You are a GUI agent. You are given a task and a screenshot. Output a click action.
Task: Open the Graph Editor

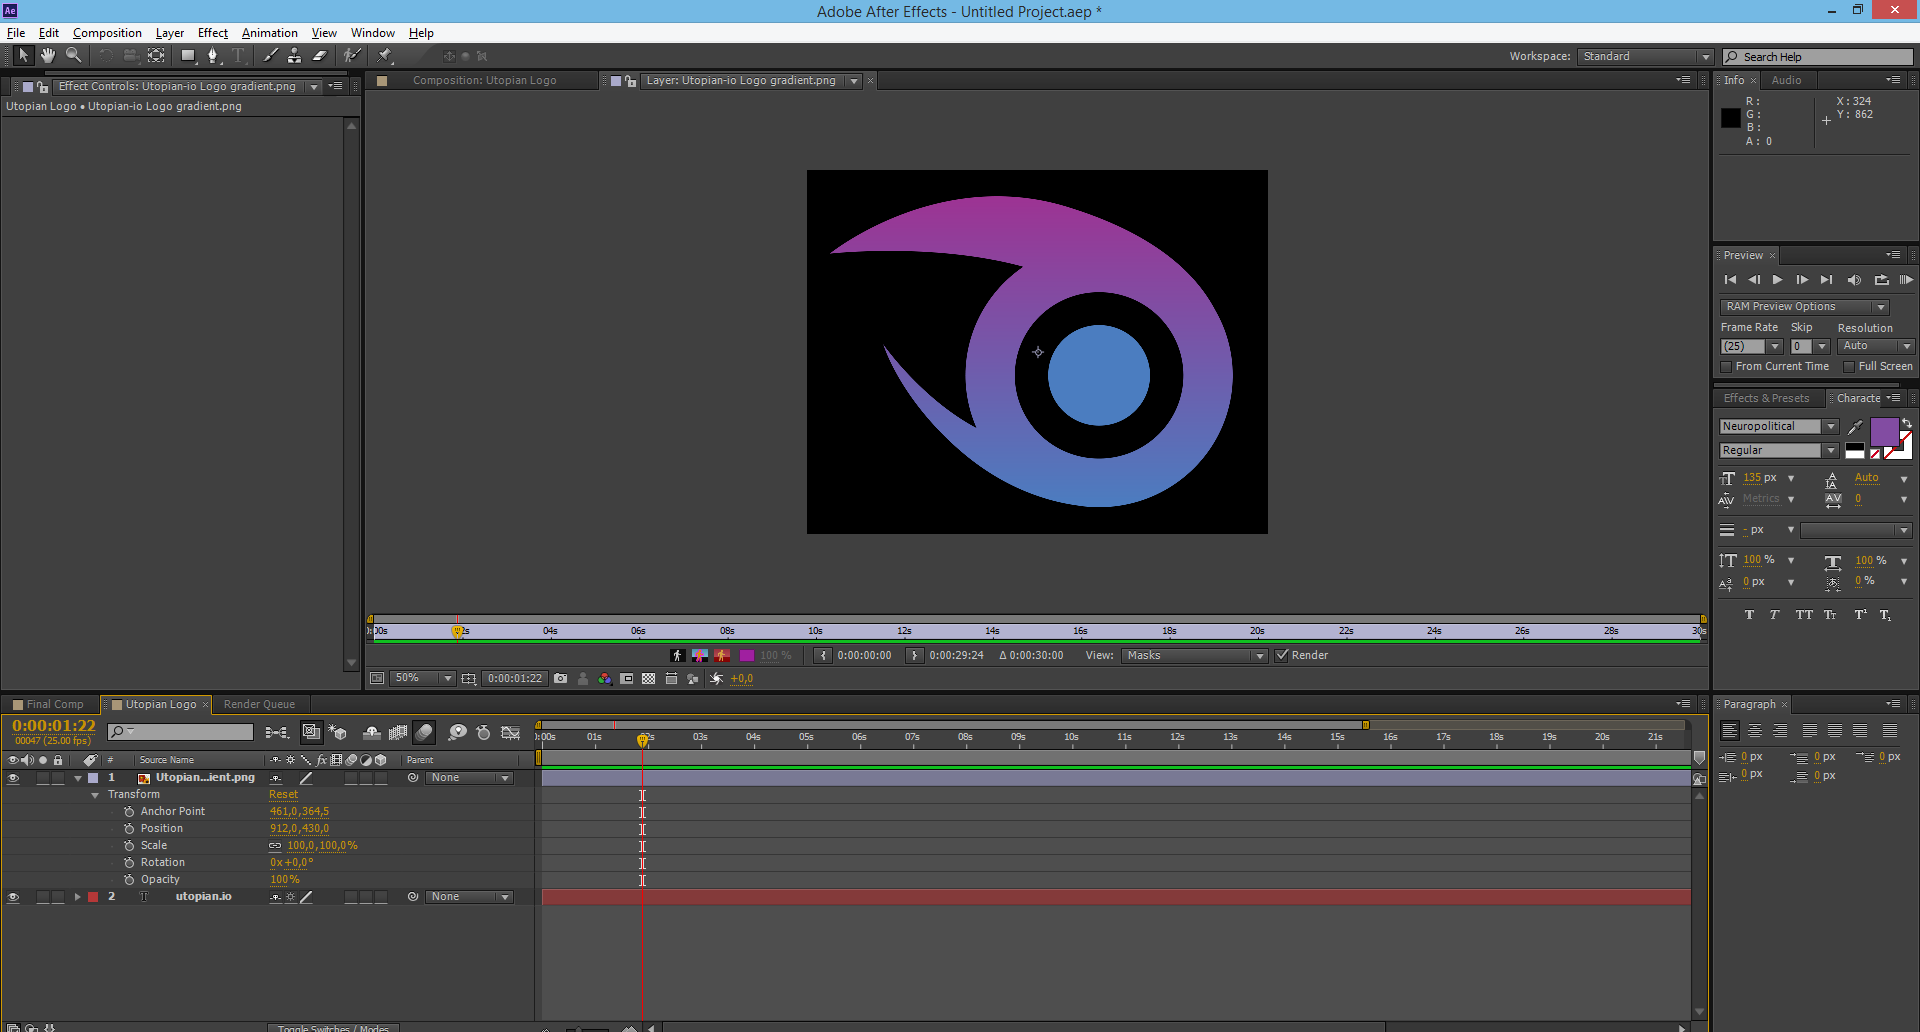511,733
